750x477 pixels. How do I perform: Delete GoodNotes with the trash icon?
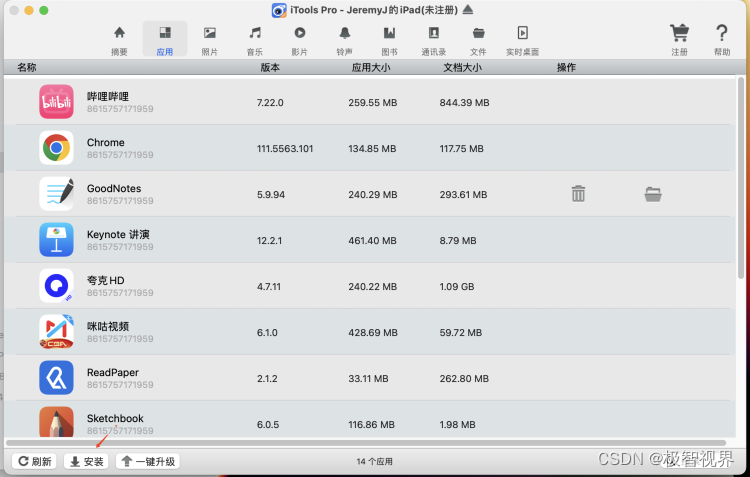coord(578,194)
